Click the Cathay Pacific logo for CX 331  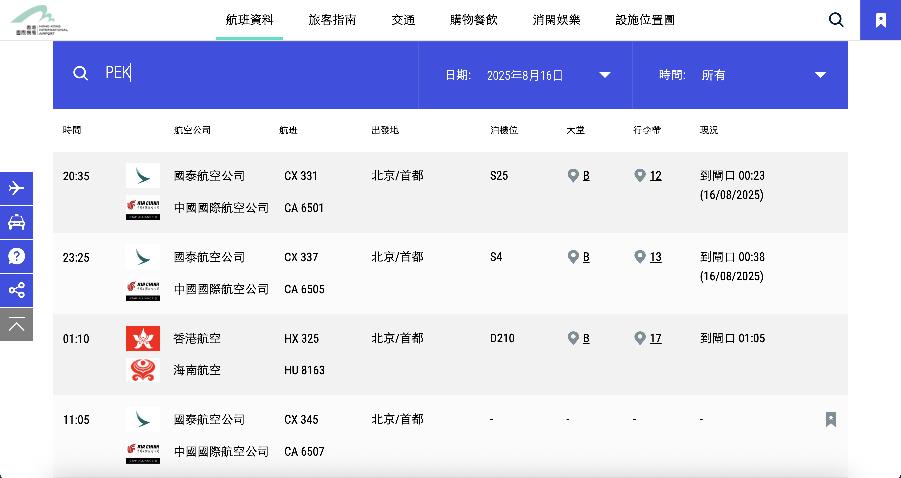(143, 176)
